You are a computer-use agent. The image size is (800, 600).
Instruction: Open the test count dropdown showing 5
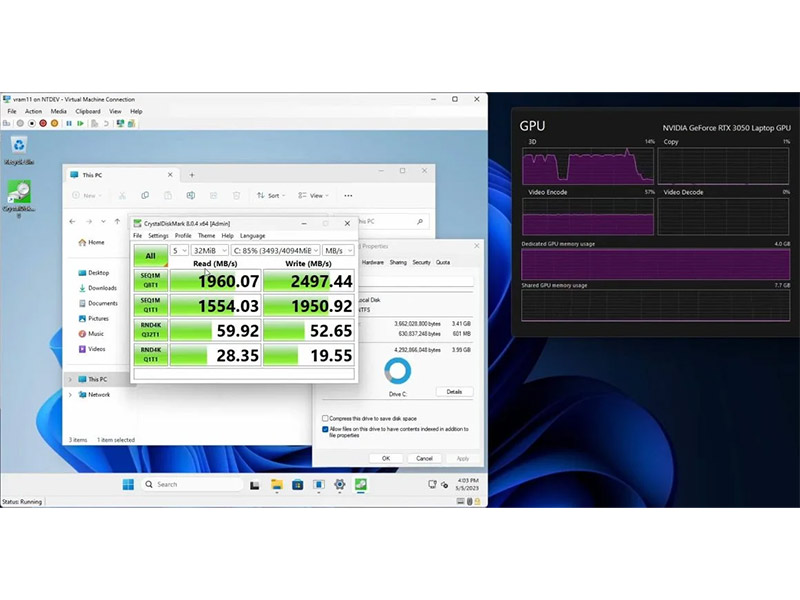click(179, 251)
